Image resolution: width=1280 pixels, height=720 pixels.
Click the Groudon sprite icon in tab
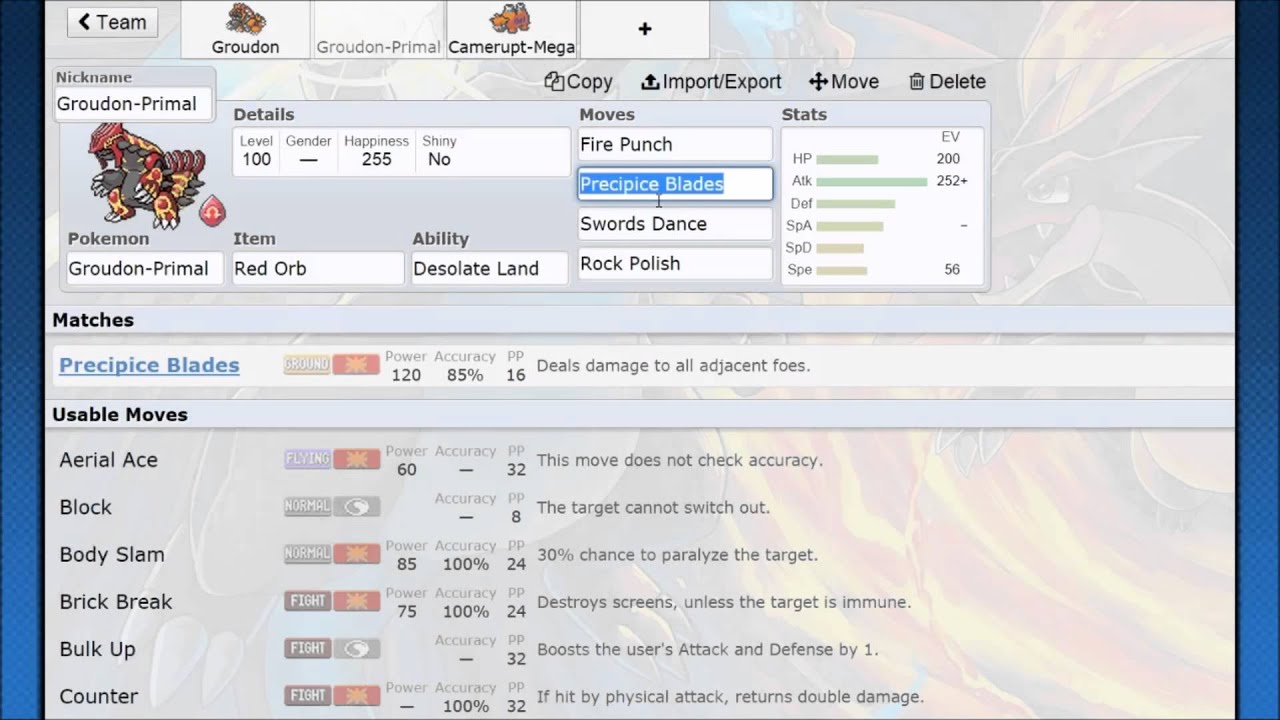point(245,19)
